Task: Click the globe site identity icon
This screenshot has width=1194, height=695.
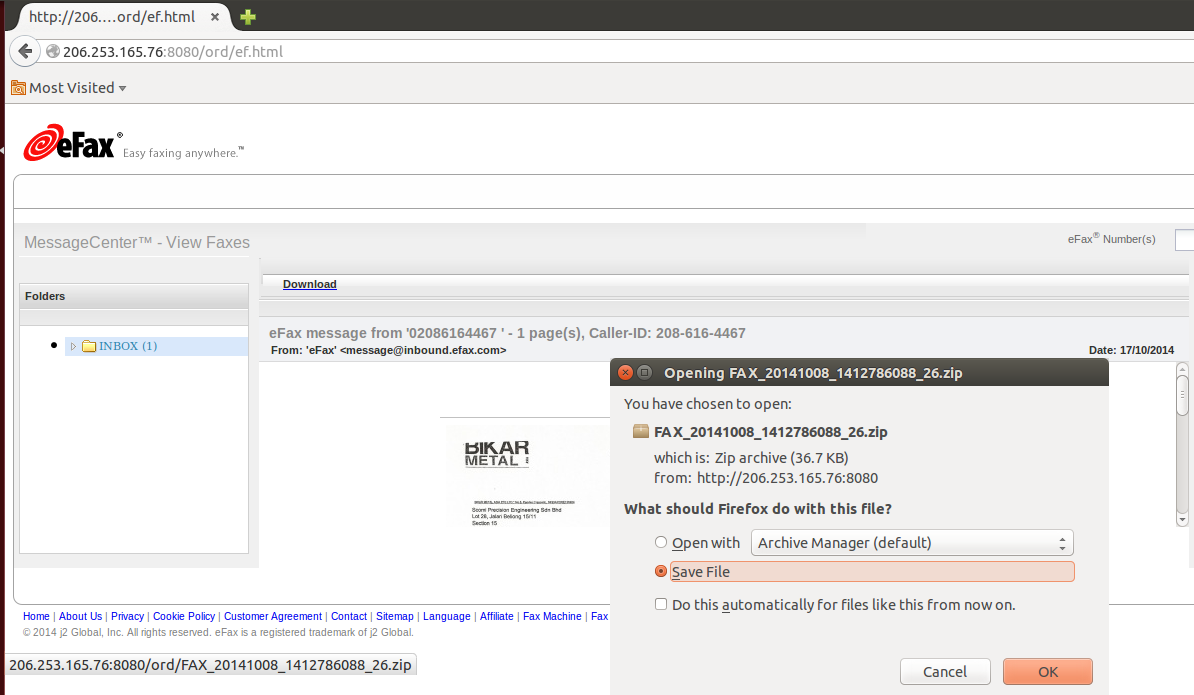Action: 53,51
